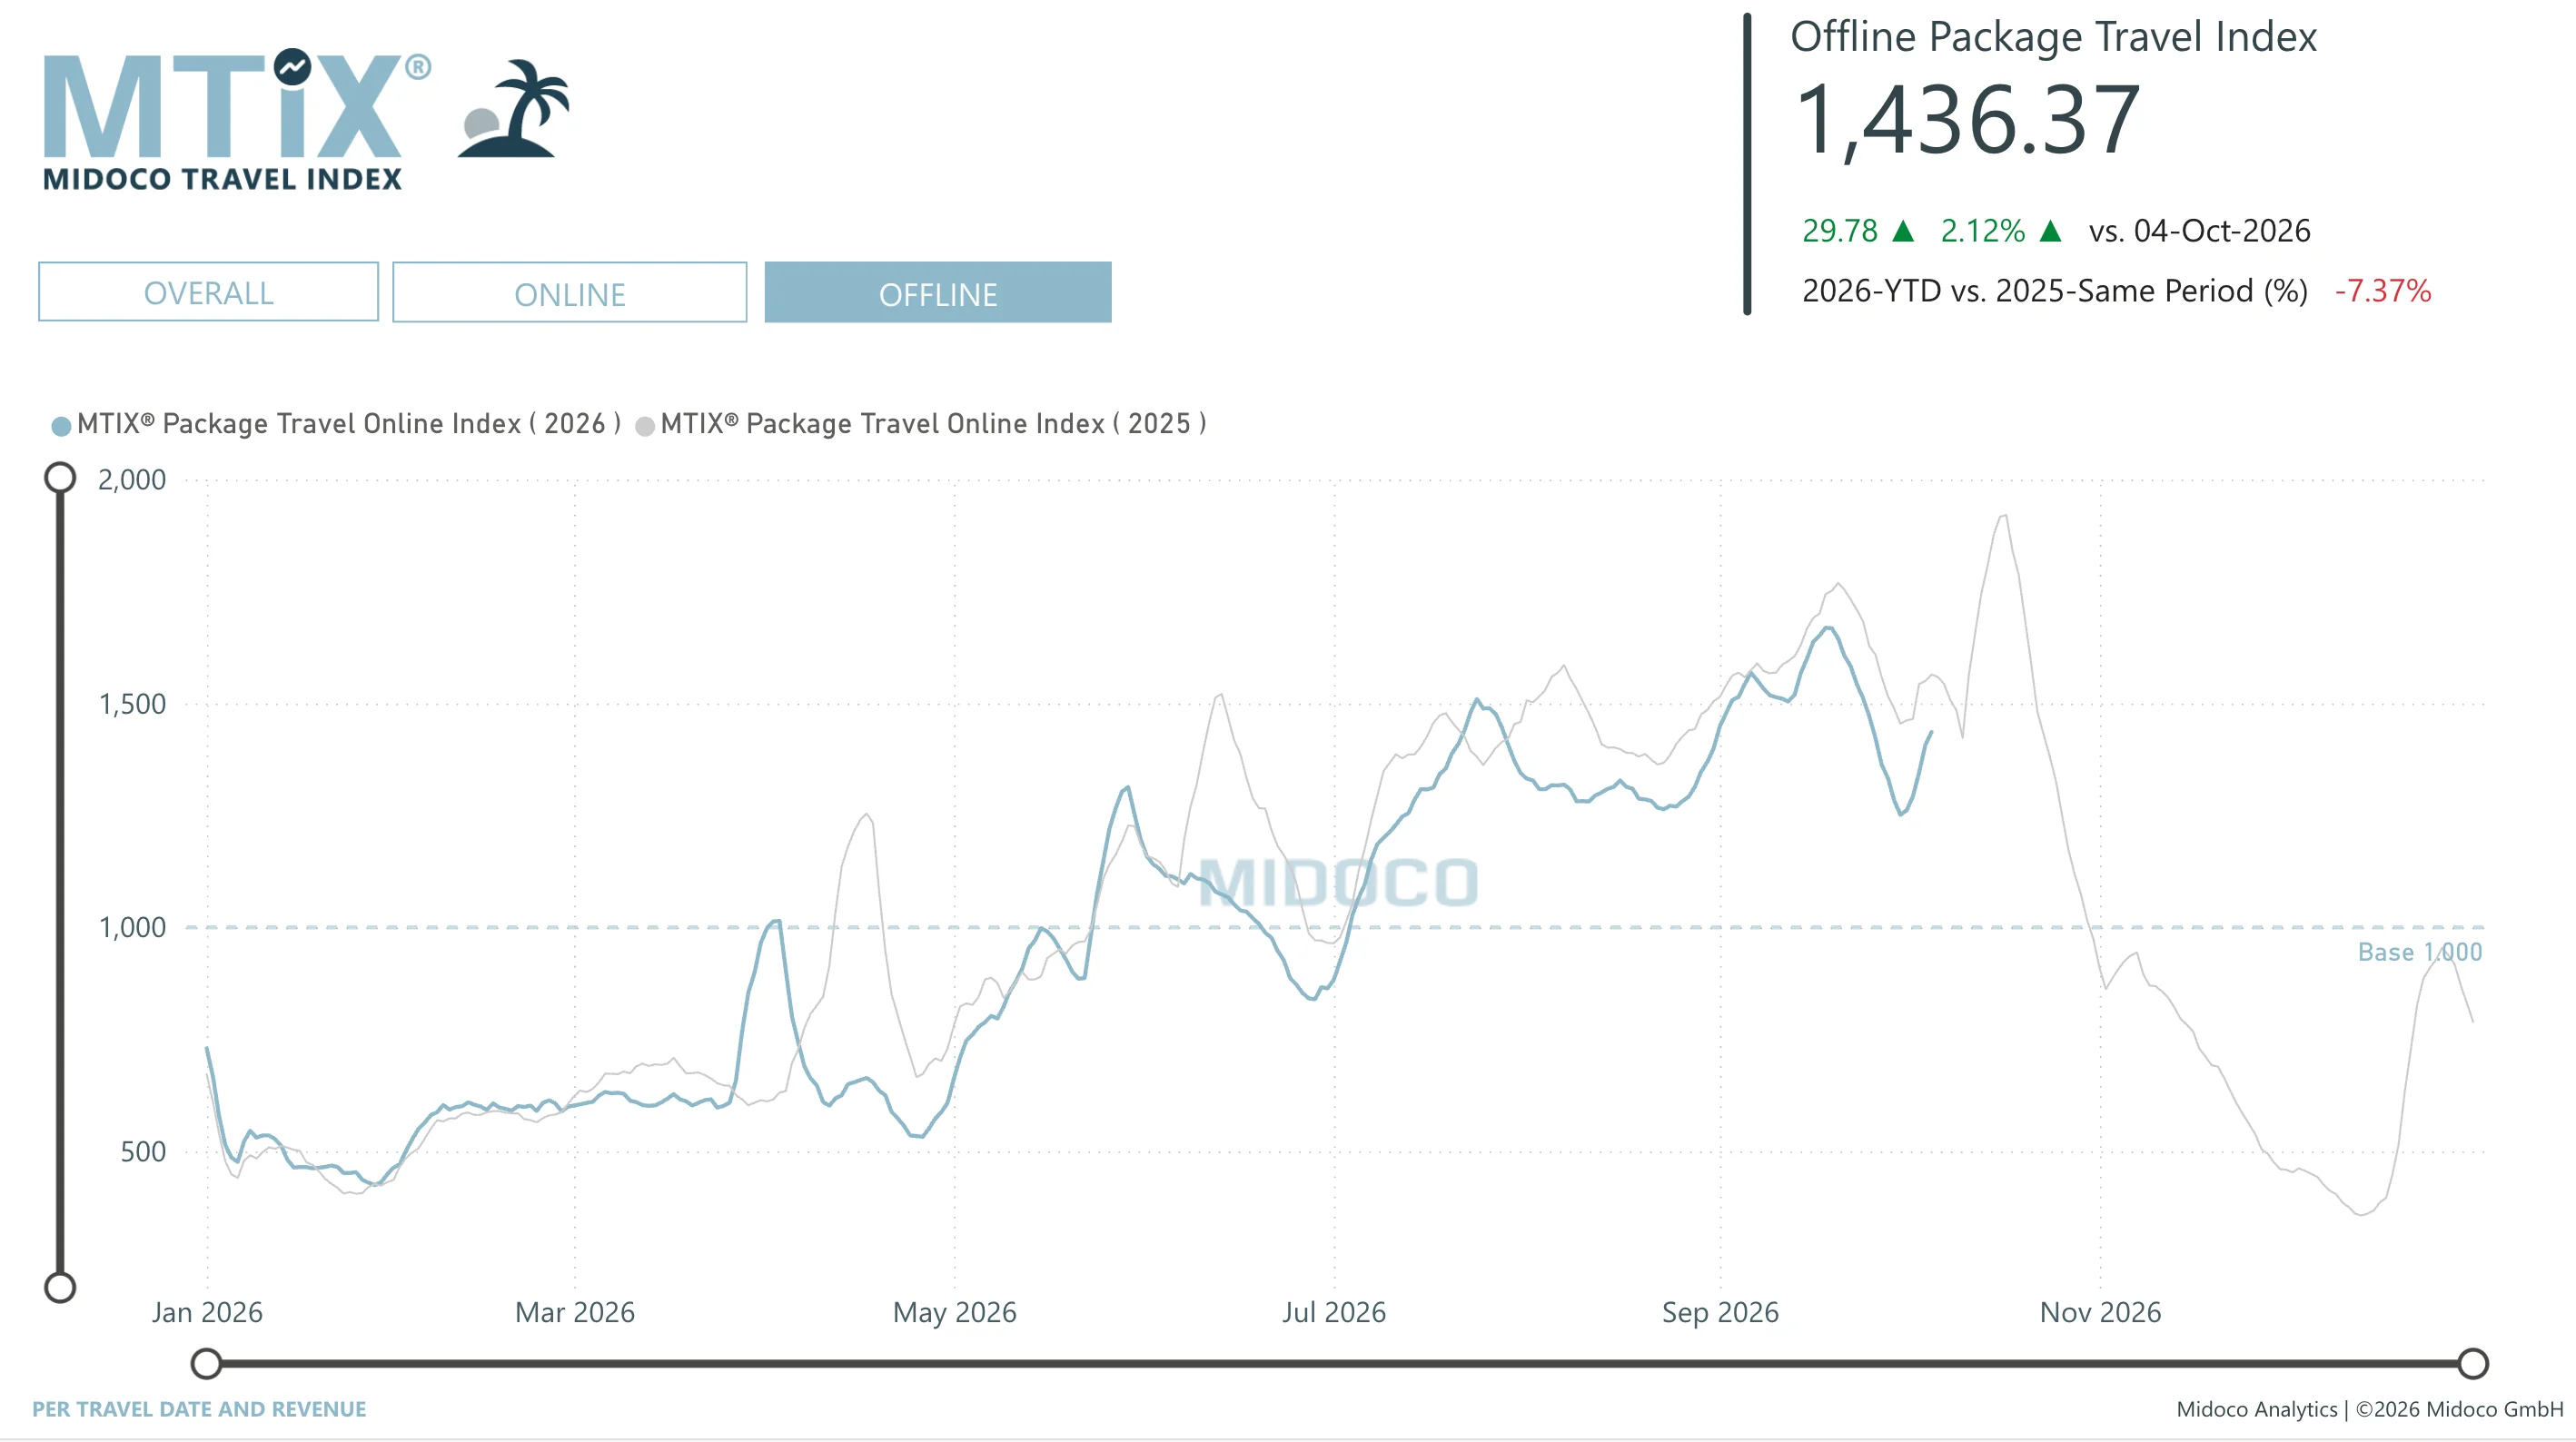The width and height of the screenshot is (2576, 1442).
Task: Click the 2.12% change value
Action: (x=1983, y=231)
